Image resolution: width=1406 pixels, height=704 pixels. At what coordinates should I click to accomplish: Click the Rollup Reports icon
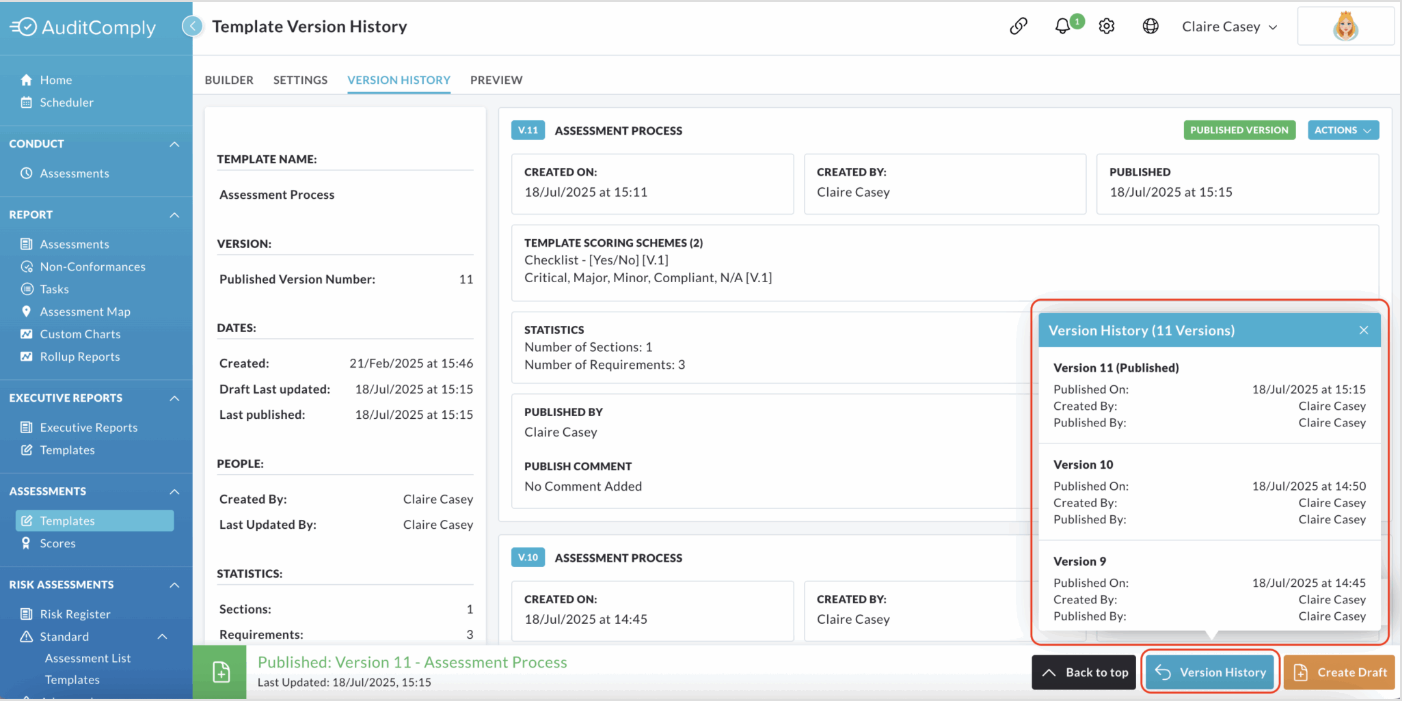pos(27,357)
